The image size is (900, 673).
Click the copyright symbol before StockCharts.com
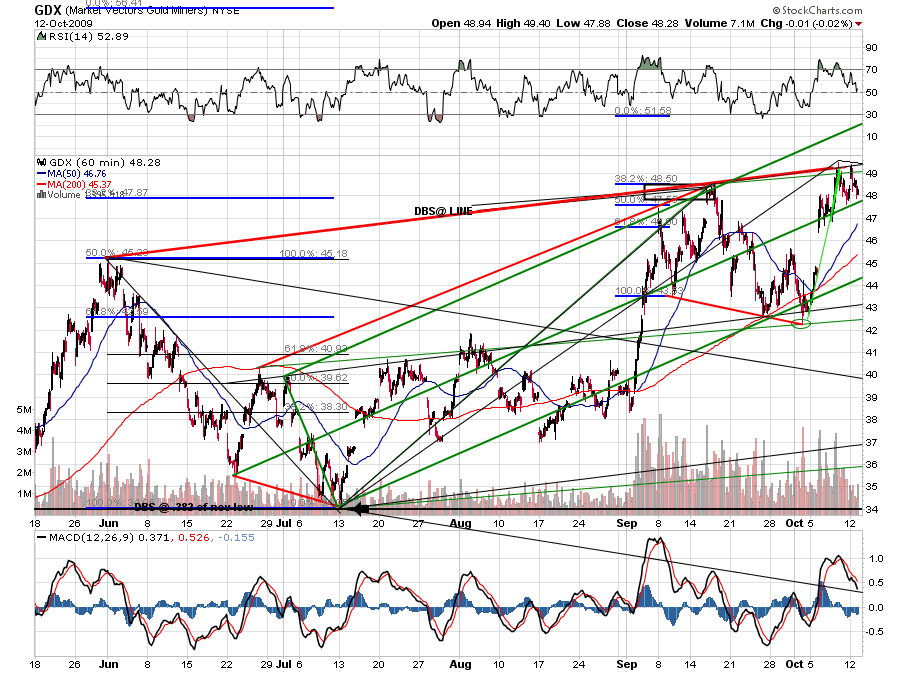pyautogui.click(x=776, y=10)
